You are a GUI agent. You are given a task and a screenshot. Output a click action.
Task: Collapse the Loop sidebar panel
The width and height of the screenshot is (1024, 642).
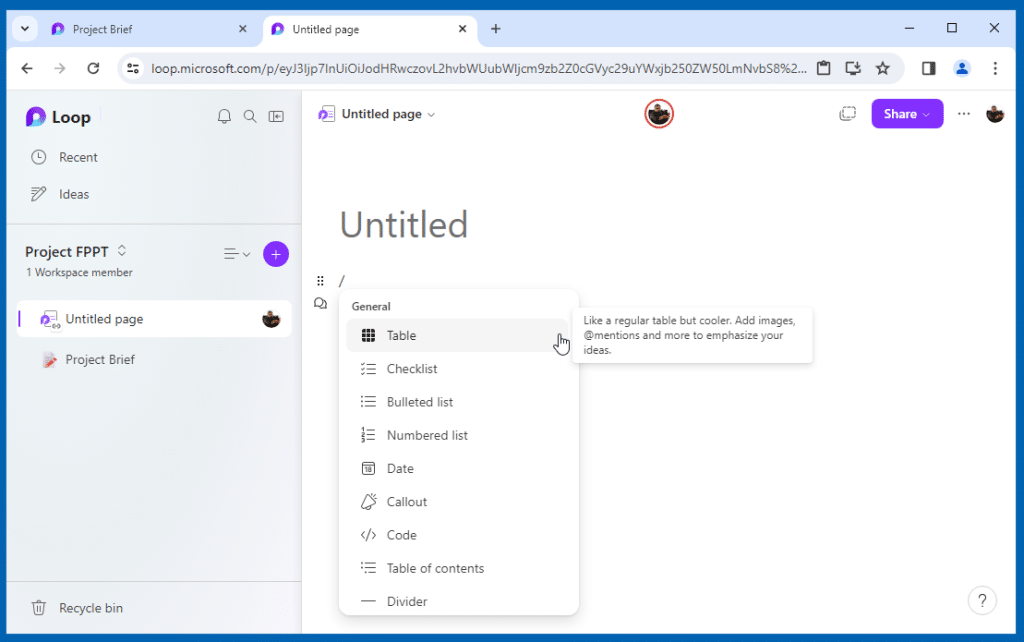[276, 117]
